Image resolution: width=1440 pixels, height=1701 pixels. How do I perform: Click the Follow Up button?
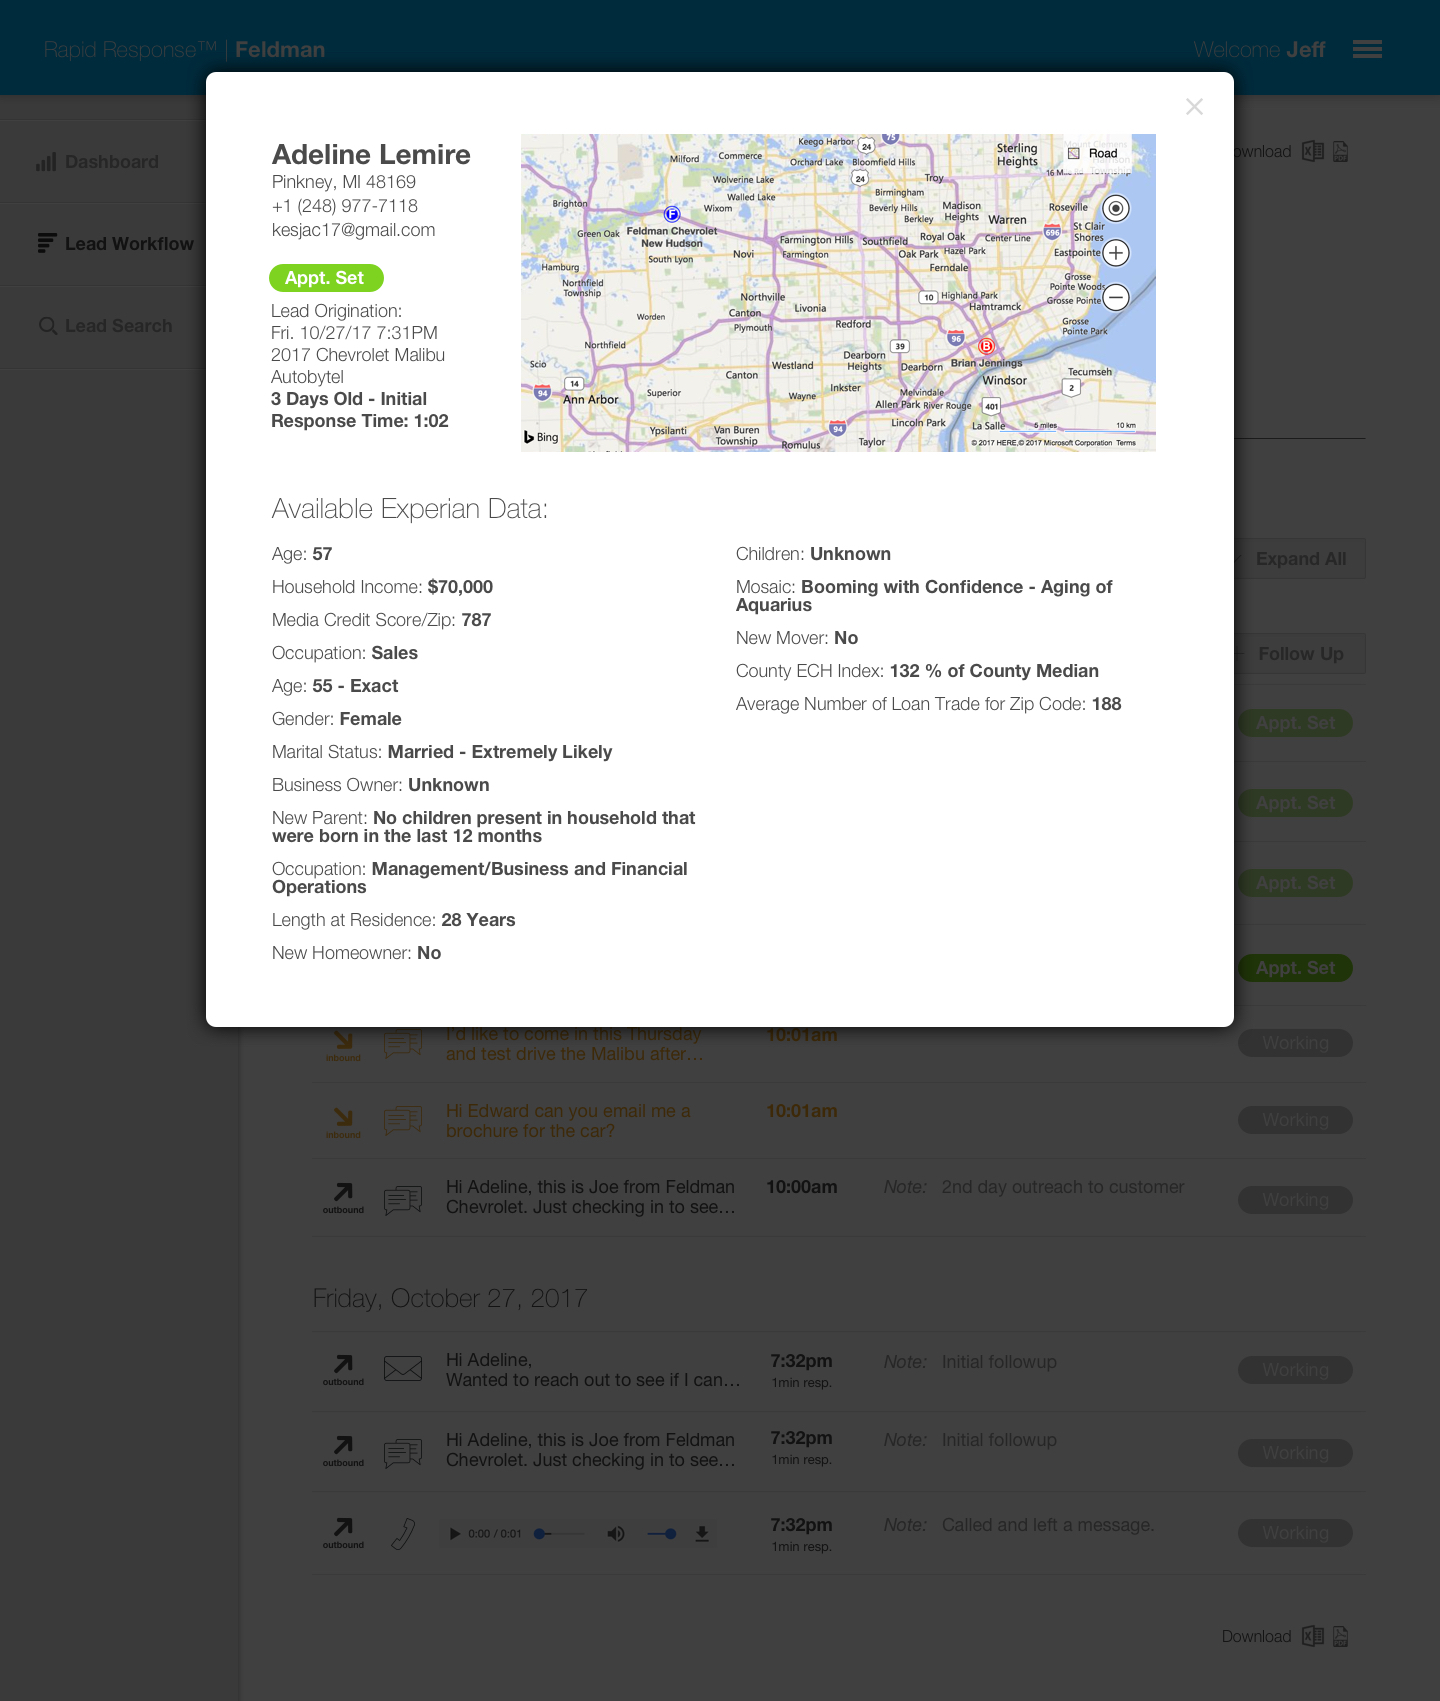[1300, 654]
